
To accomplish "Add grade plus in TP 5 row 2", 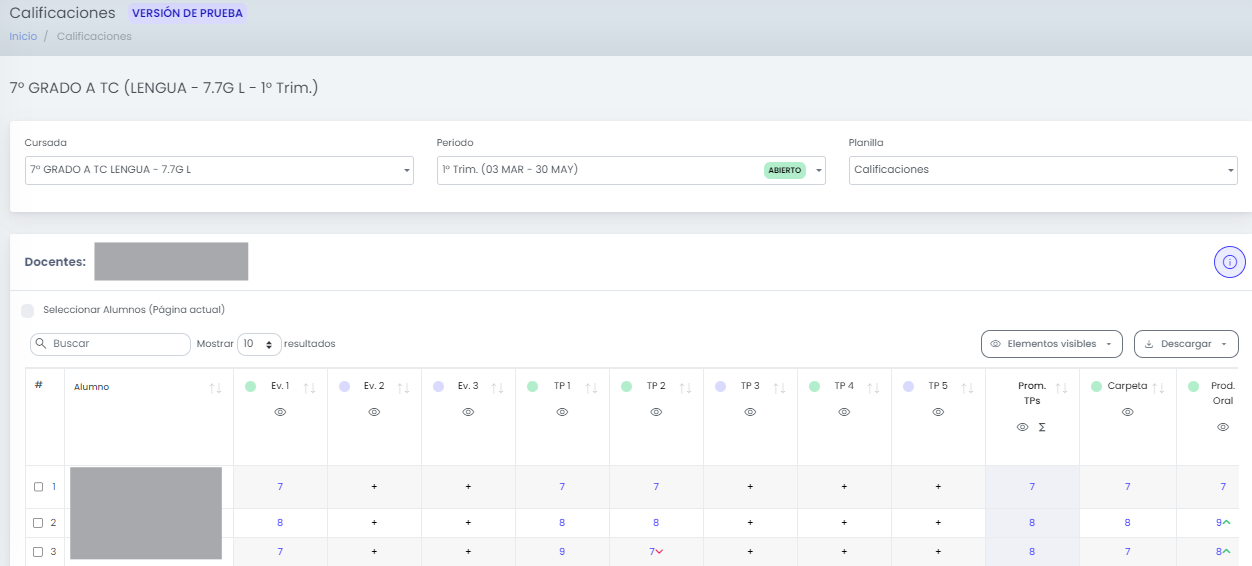I will [938, 522].
